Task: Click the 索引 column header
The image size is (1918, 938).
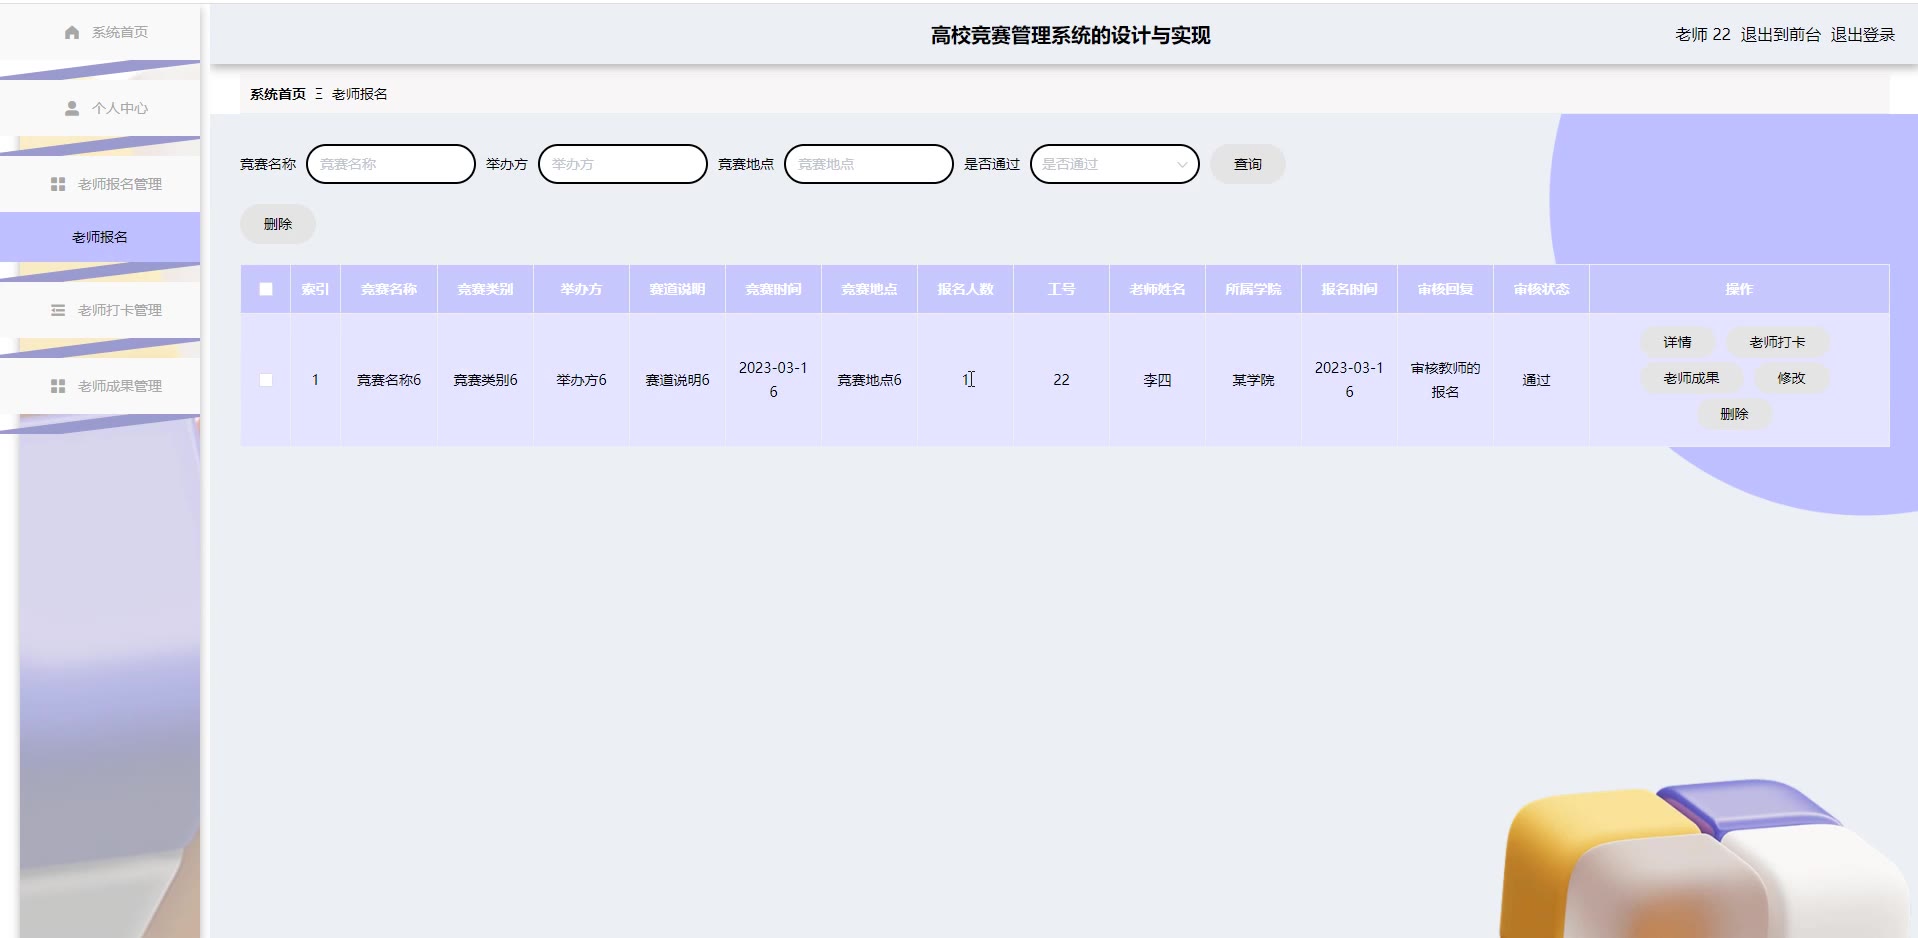Action: [x=315, y=289]
